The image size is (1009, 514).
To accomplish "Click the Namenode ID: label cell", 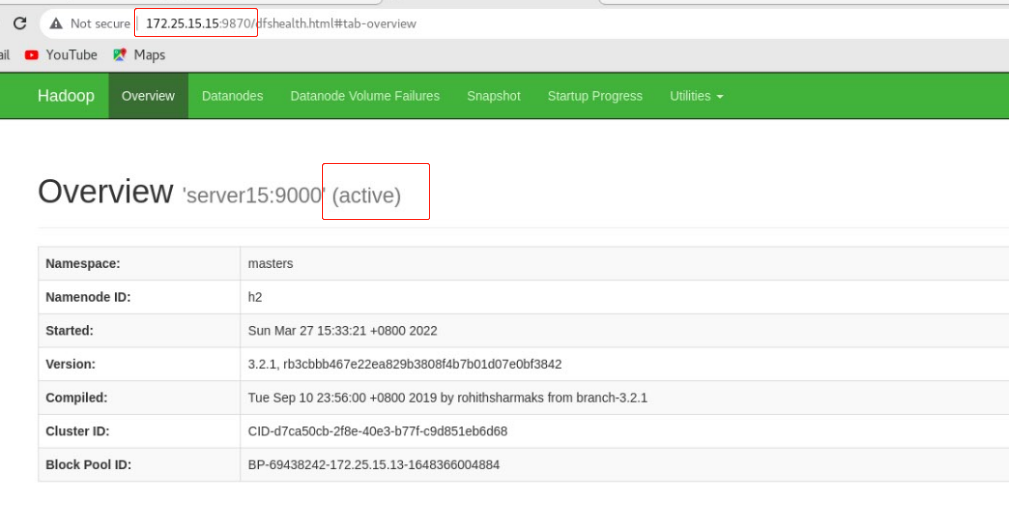I will tap(139, 297).
